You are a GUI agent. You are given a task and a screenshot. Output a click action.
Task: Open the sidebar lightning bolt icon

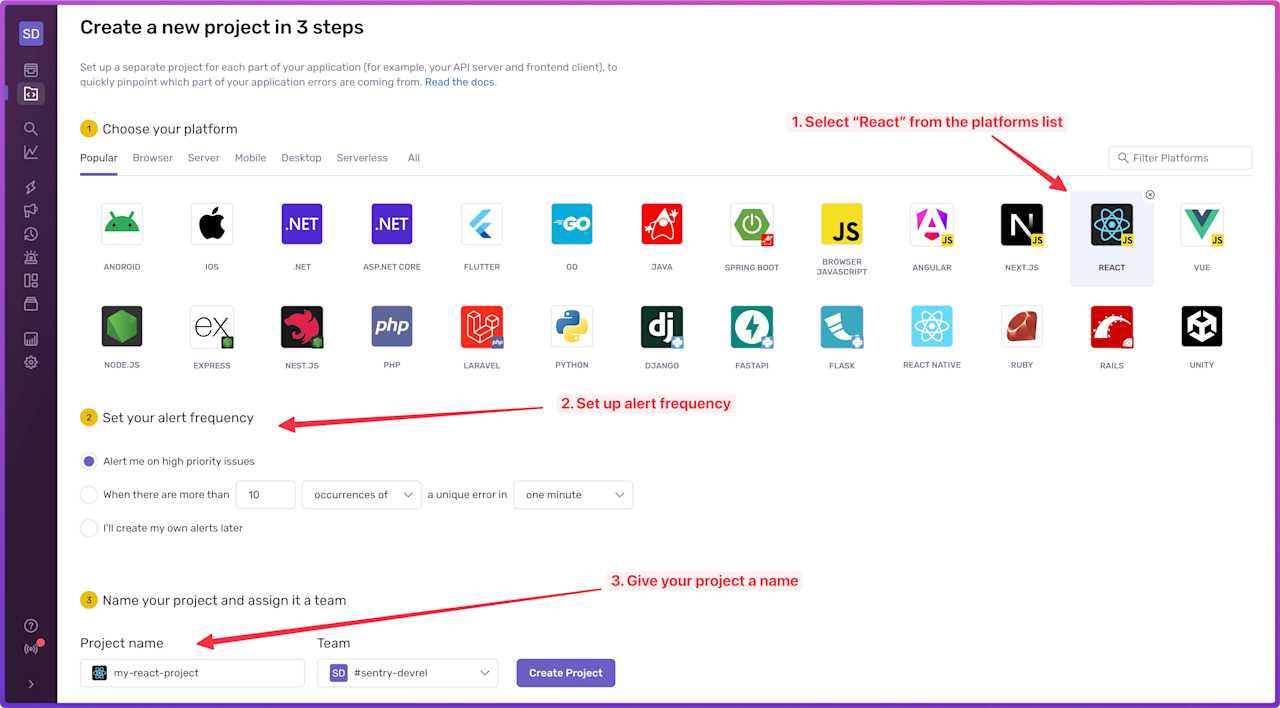coord(31,187)
